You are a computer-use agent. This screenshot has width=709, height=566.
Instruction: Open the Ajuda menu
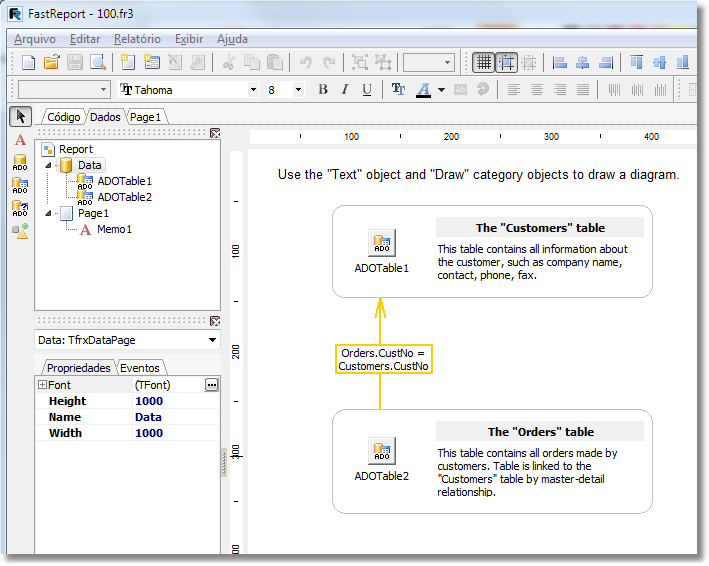coord(232,39)
